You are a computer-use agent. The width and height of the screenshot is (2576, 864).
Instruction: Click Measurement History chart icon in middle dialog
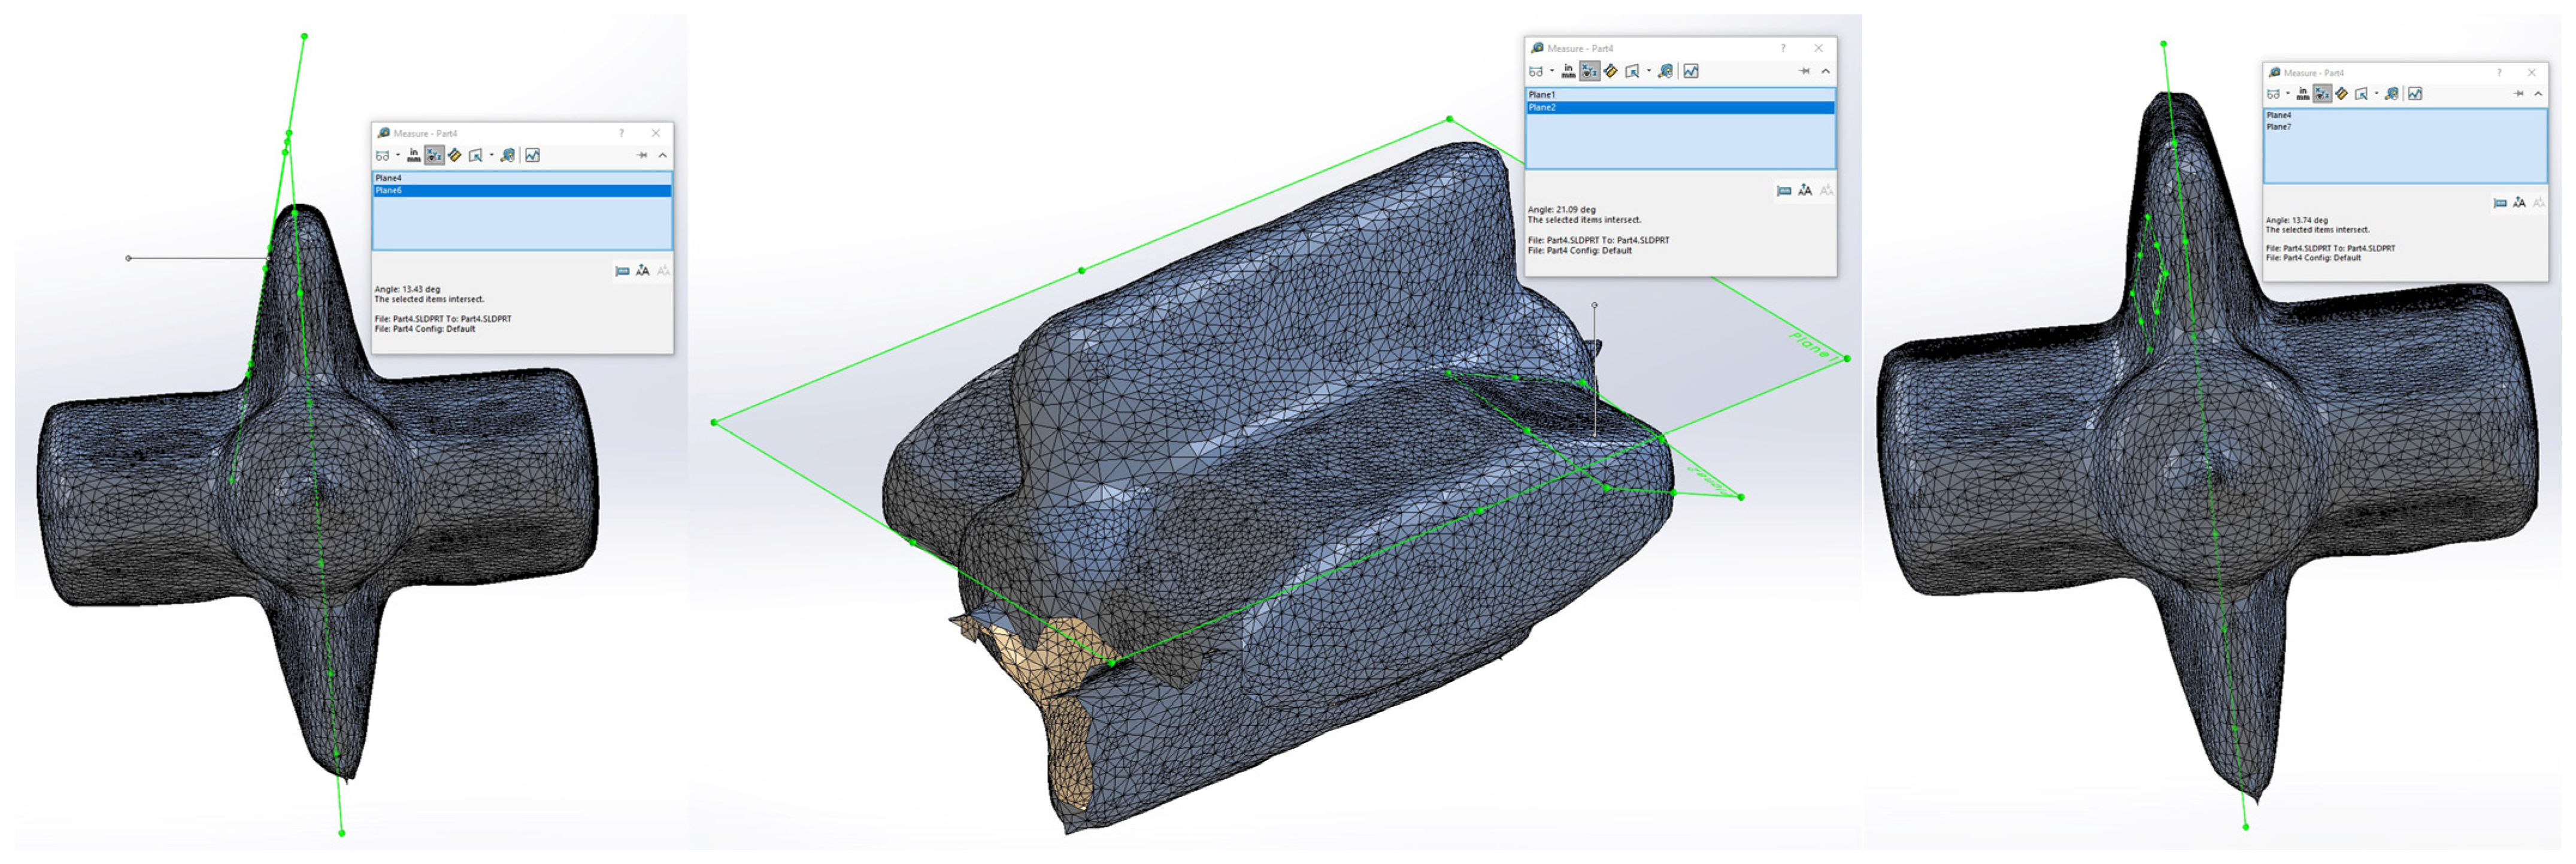pos(1690,72)
